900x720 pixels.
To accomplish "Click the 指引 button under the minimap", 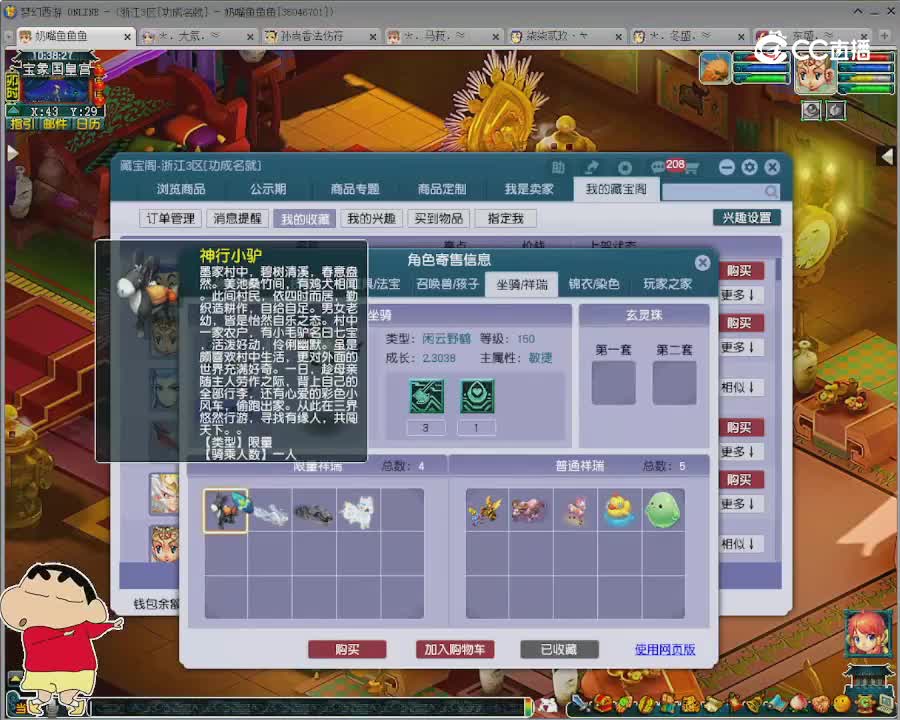I will (23, 123).
